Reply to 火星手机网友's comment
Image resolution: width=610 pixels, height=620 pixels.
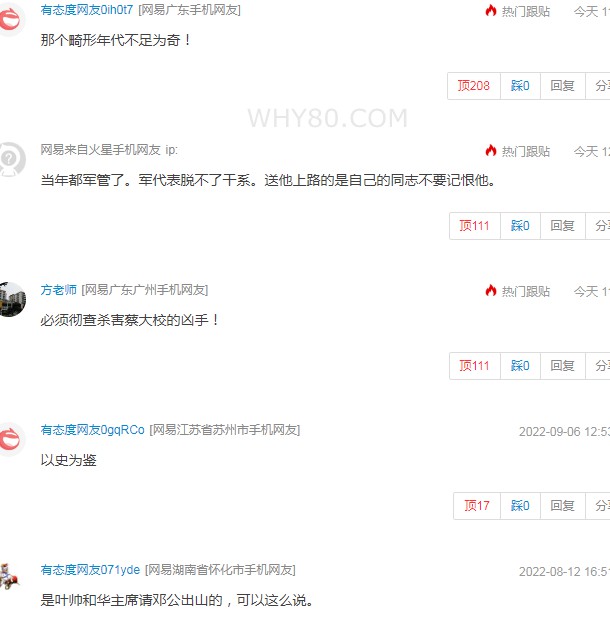(563, 226)
